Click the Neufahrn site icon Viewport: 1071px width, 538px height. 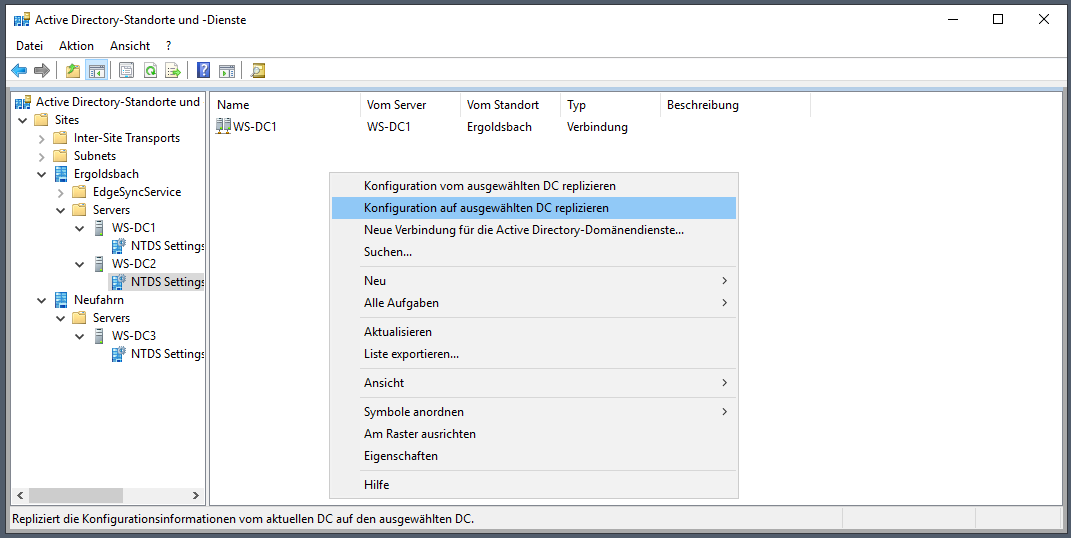[x=61, y=300]
